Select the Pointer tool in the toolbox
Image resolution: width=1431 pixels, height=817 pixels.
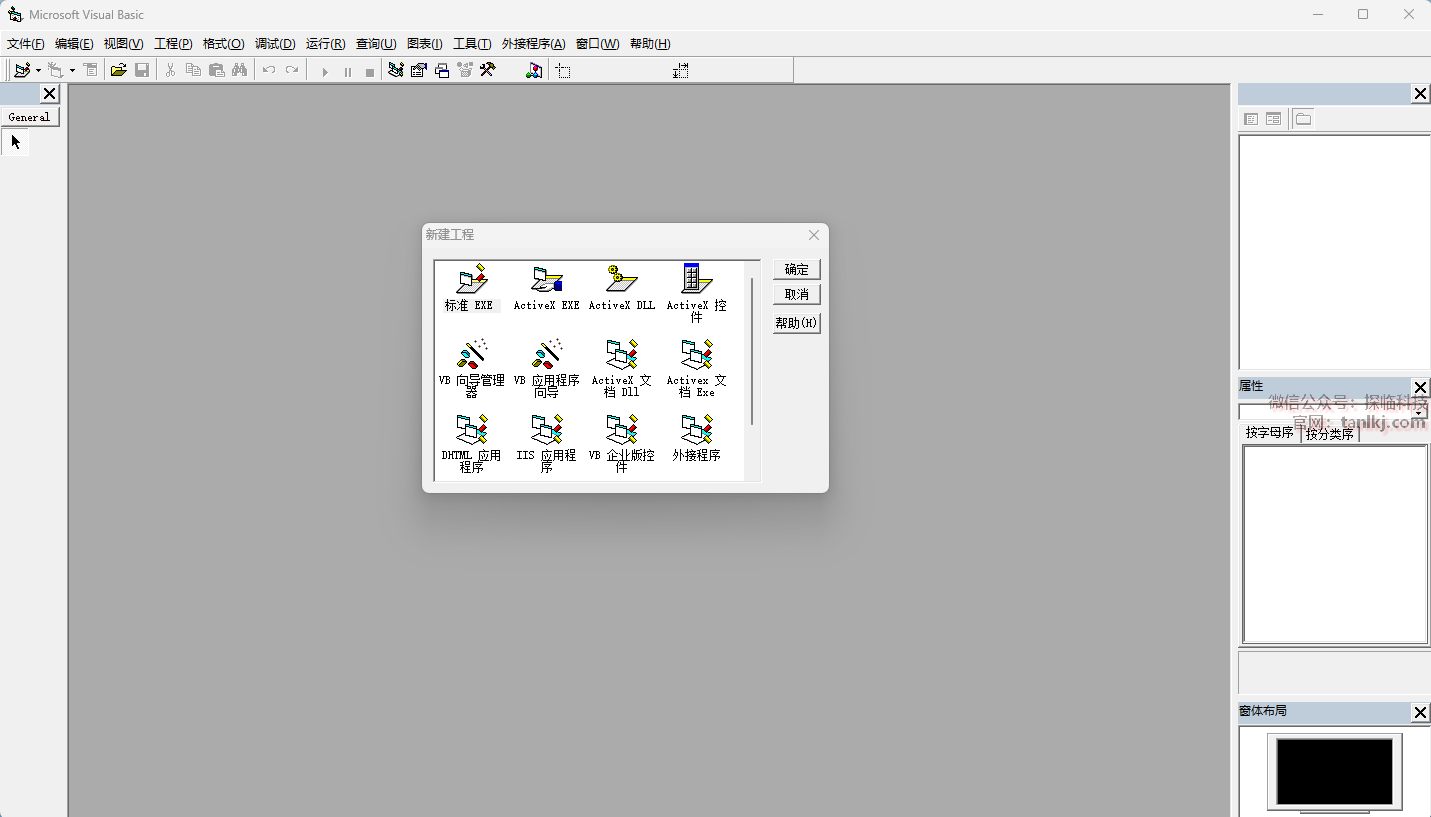click(15, 142)
